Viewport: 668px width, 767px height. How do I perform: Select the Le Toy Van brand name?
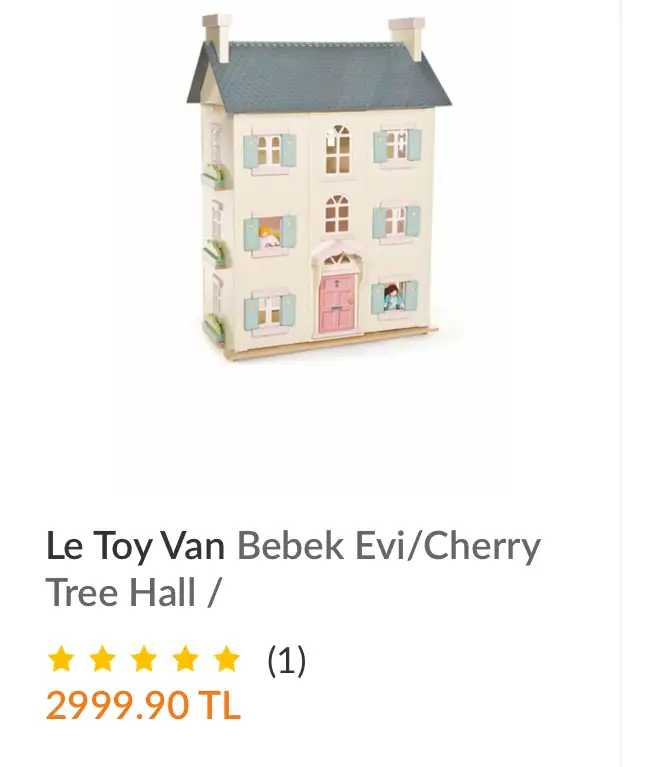135,545
